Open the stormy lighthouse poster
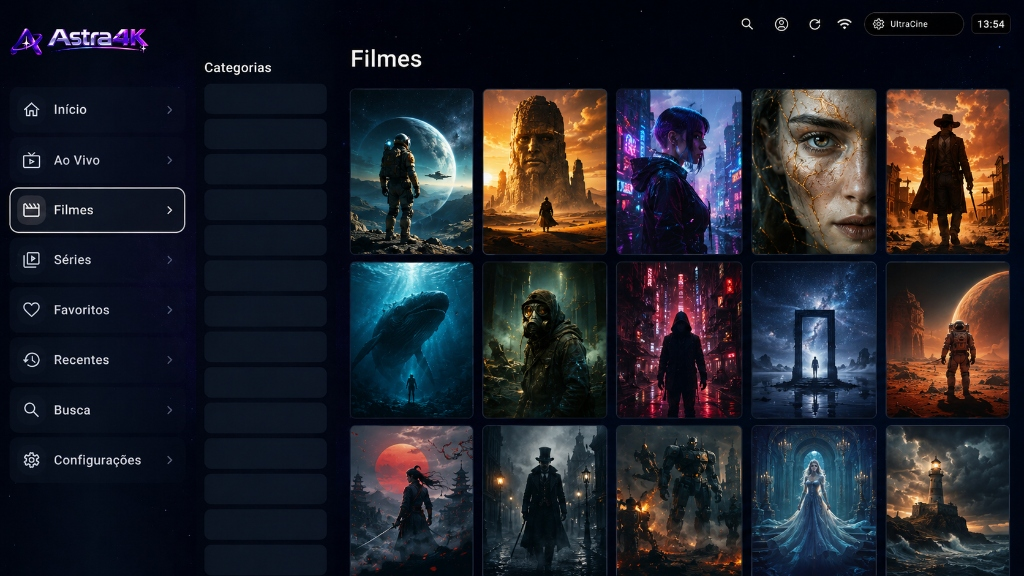The width and height of the screenshot is (1024, 576). coord(948,501)
